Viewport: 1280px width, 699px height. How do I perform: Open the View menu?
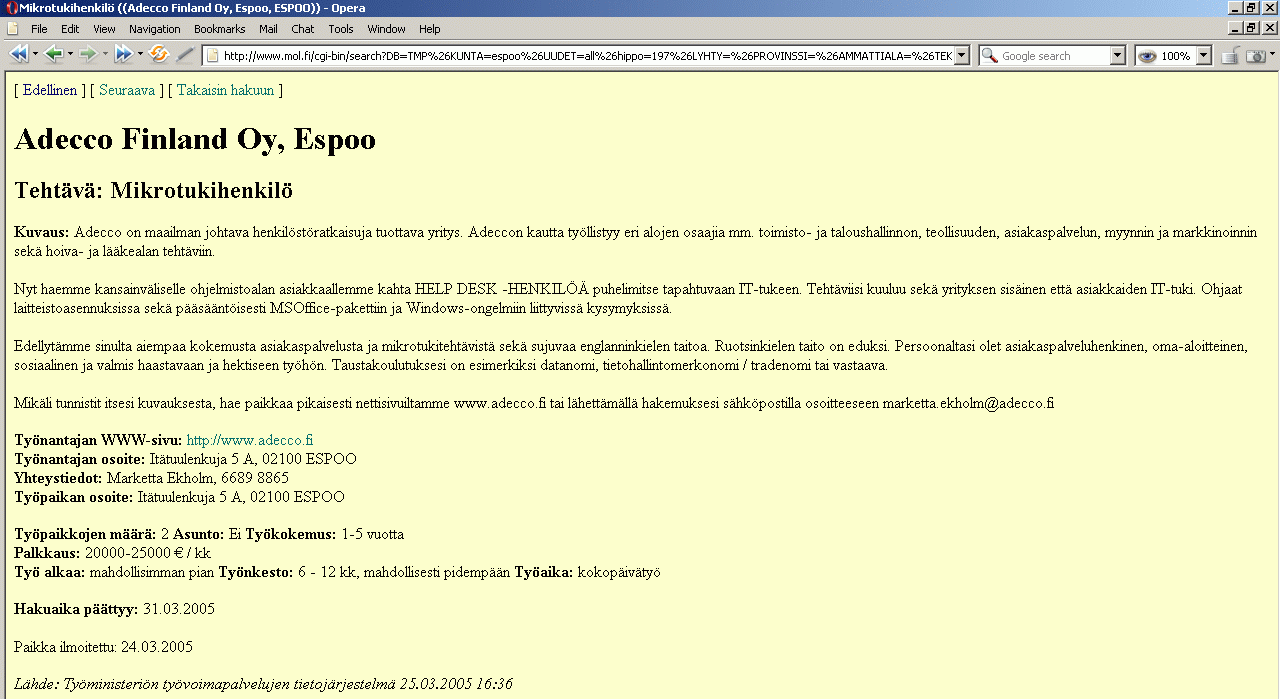click(105, 29)
